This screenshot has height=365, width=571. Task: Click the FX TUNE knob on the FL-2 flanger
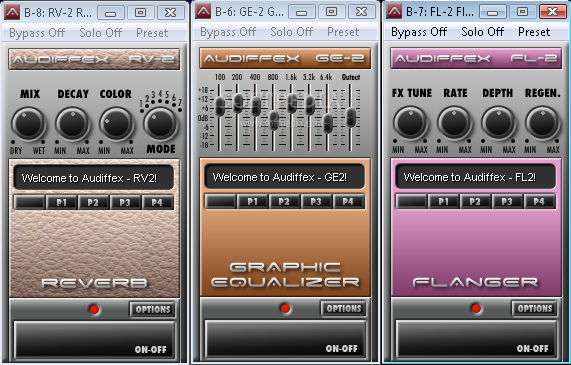pos(410,123)
